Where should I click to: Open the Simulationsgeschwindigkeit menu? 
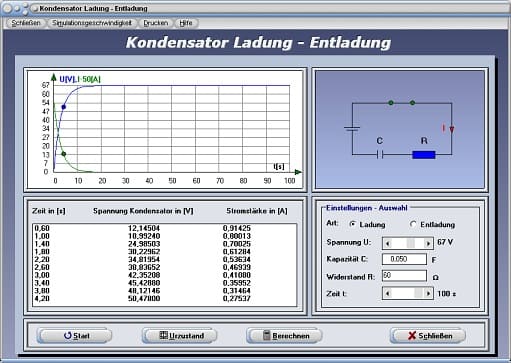[x=92, y=23]
